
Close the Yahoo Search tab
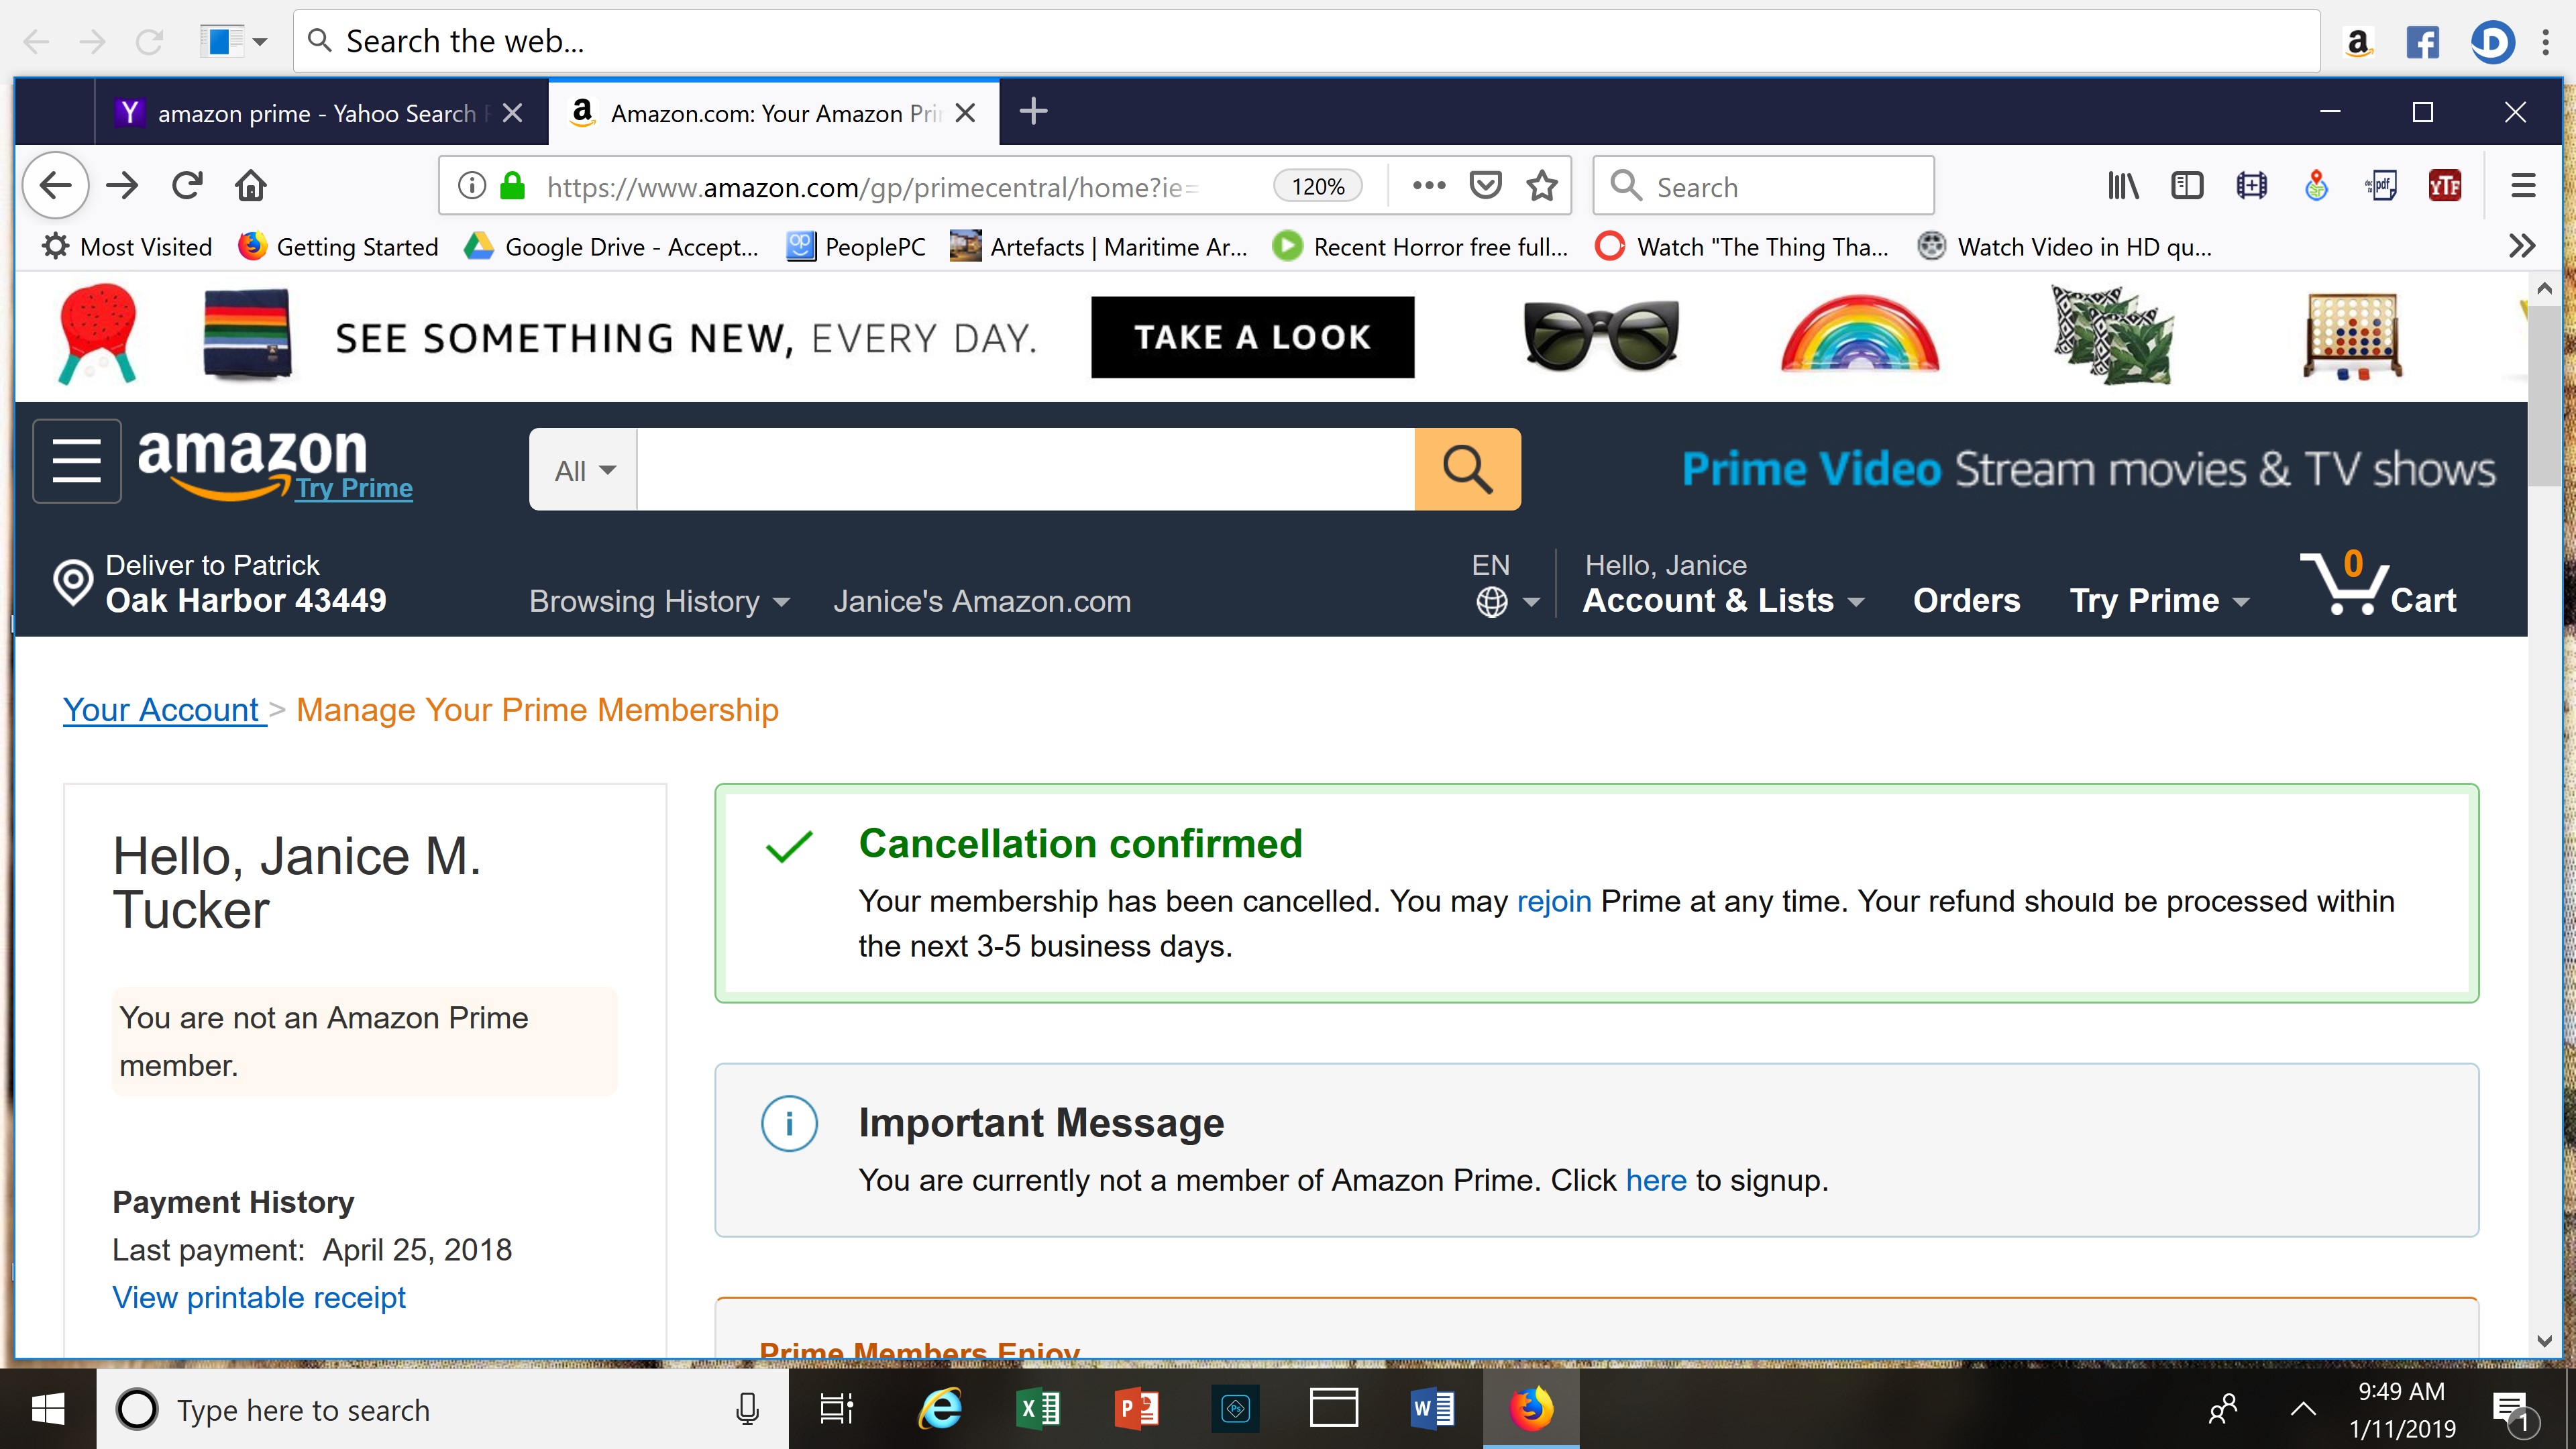512,113
